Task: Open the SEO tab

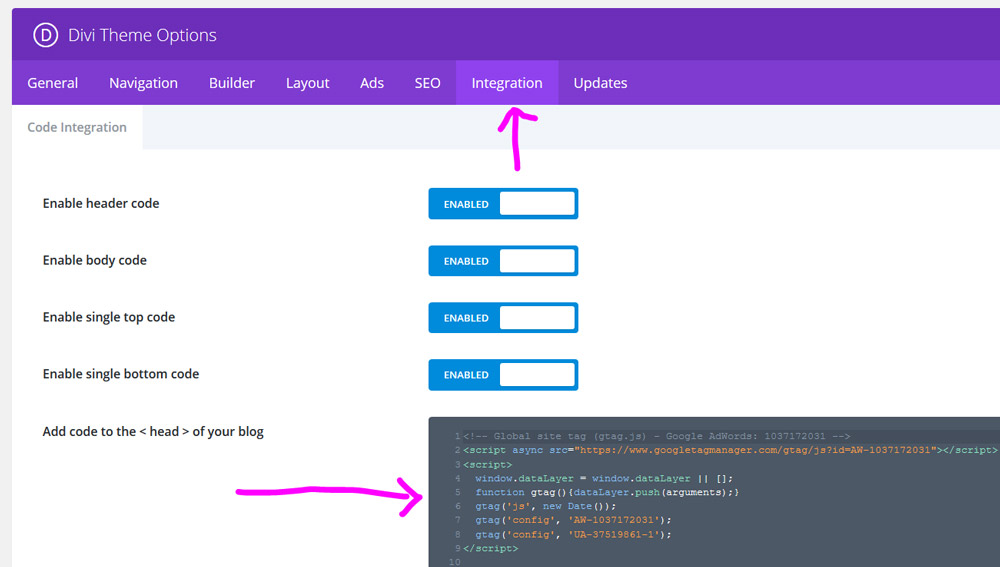Action: (x=427, y=83)
